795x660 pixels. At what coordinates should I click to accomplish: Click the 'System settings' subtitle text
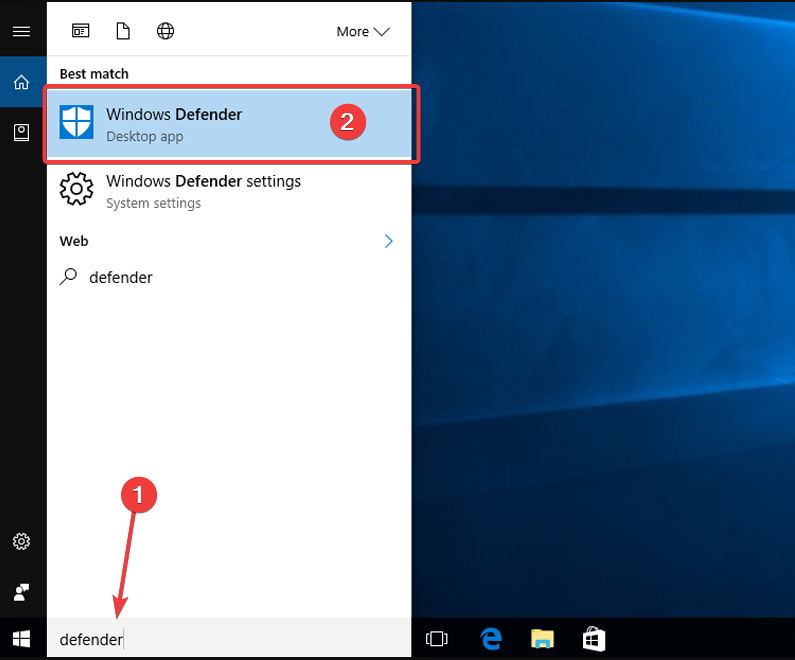click(x=154, y=203)
